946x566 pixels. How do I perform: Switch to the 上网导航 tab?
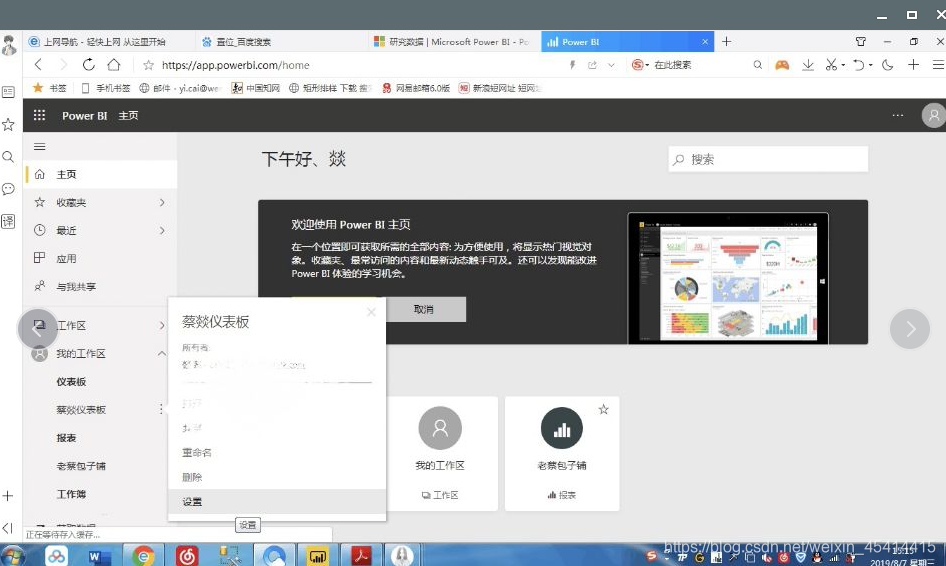pyautogui.click(x=103, y=42)
